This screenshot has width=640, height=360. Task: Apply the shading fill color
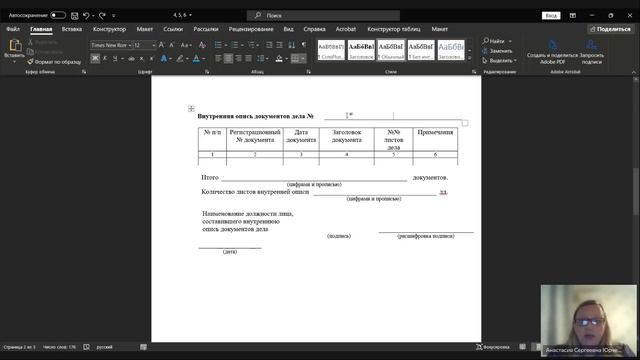279,59
